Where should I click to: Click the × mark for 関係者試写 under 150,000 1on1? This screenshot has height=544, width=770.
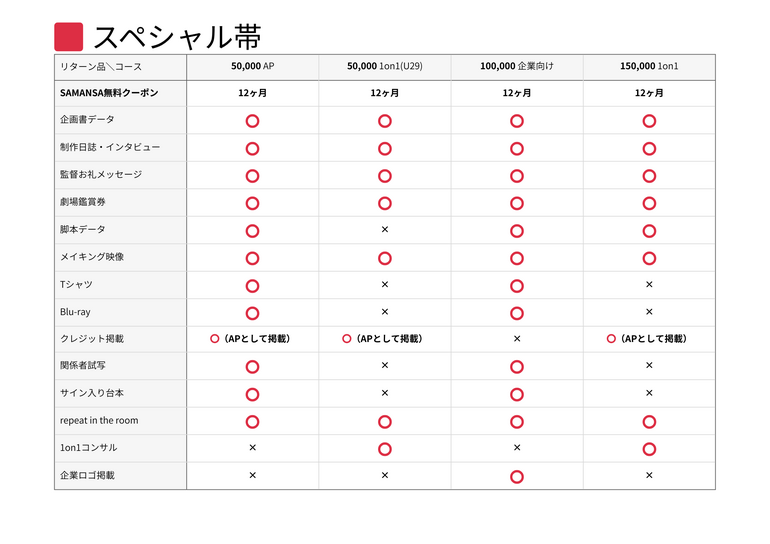649,366
